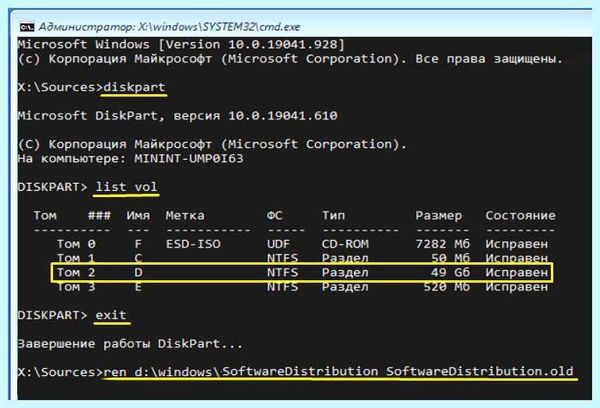
Task: Click the 'Том 1' row label
Action: pyautogui.click(x=76, y=258)
